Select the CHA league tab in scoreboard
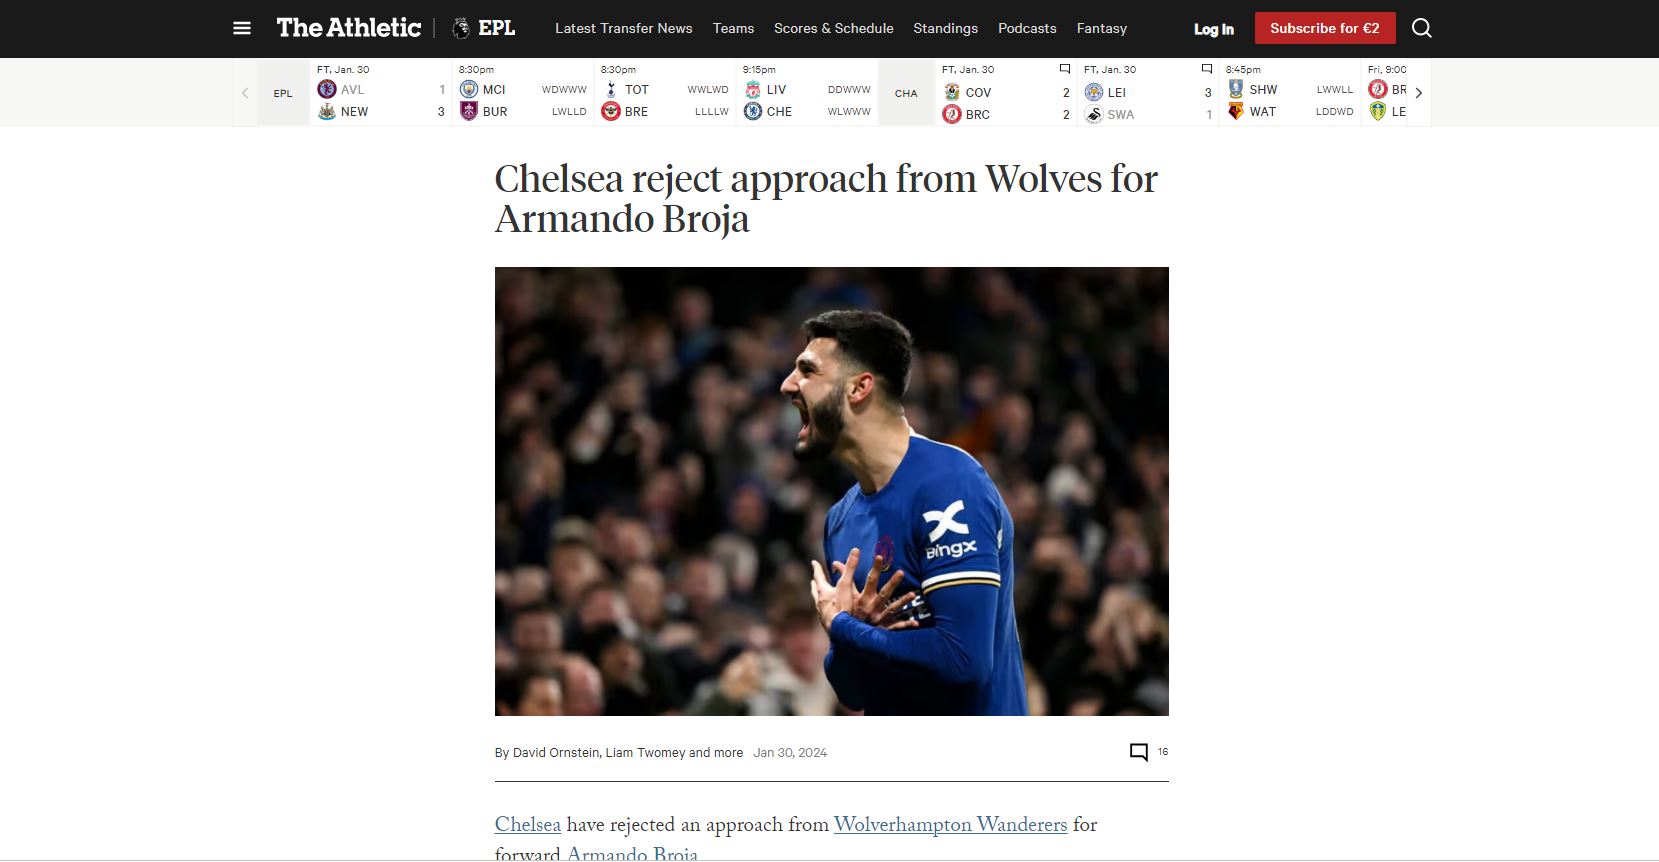 tap(906, 93)
